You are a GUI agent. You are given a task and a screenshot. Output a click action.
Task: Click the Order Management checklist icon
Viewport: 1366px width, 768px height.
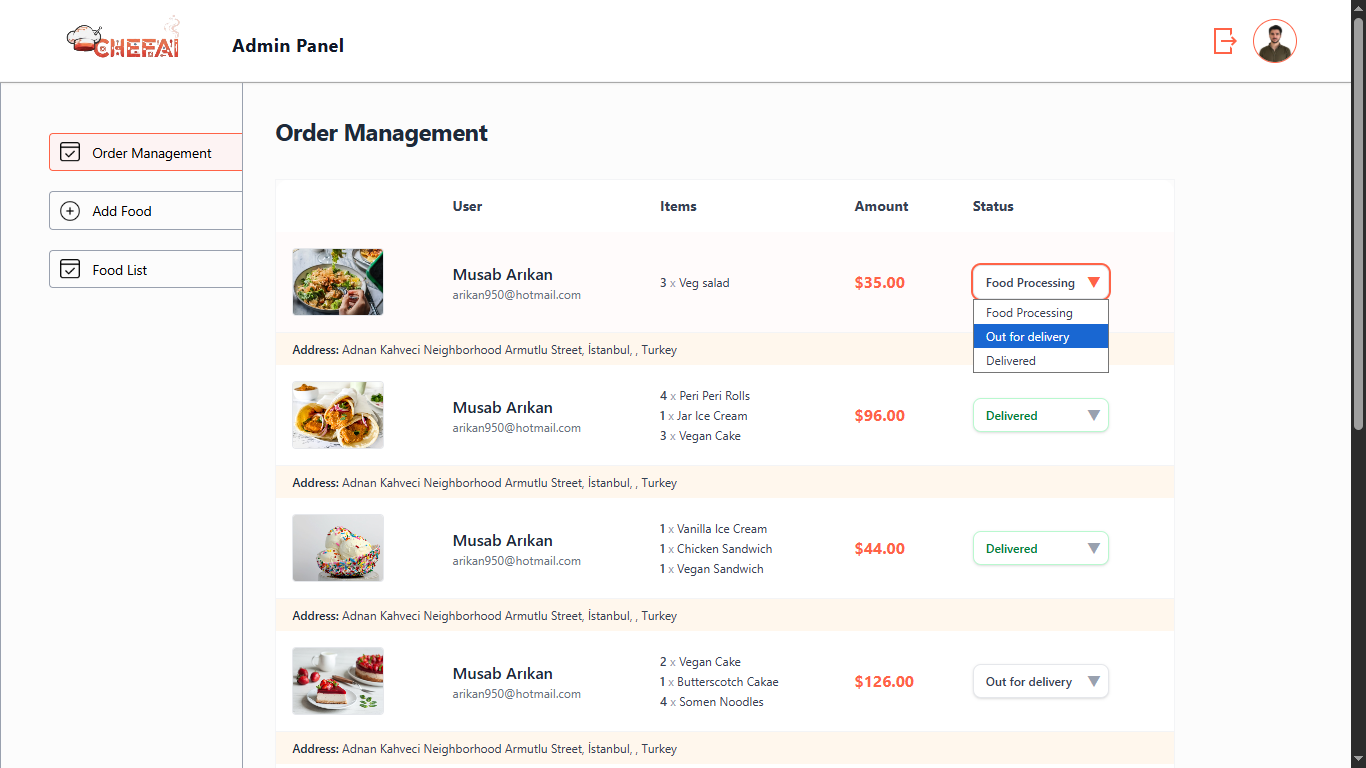click(x=70, y=152)
